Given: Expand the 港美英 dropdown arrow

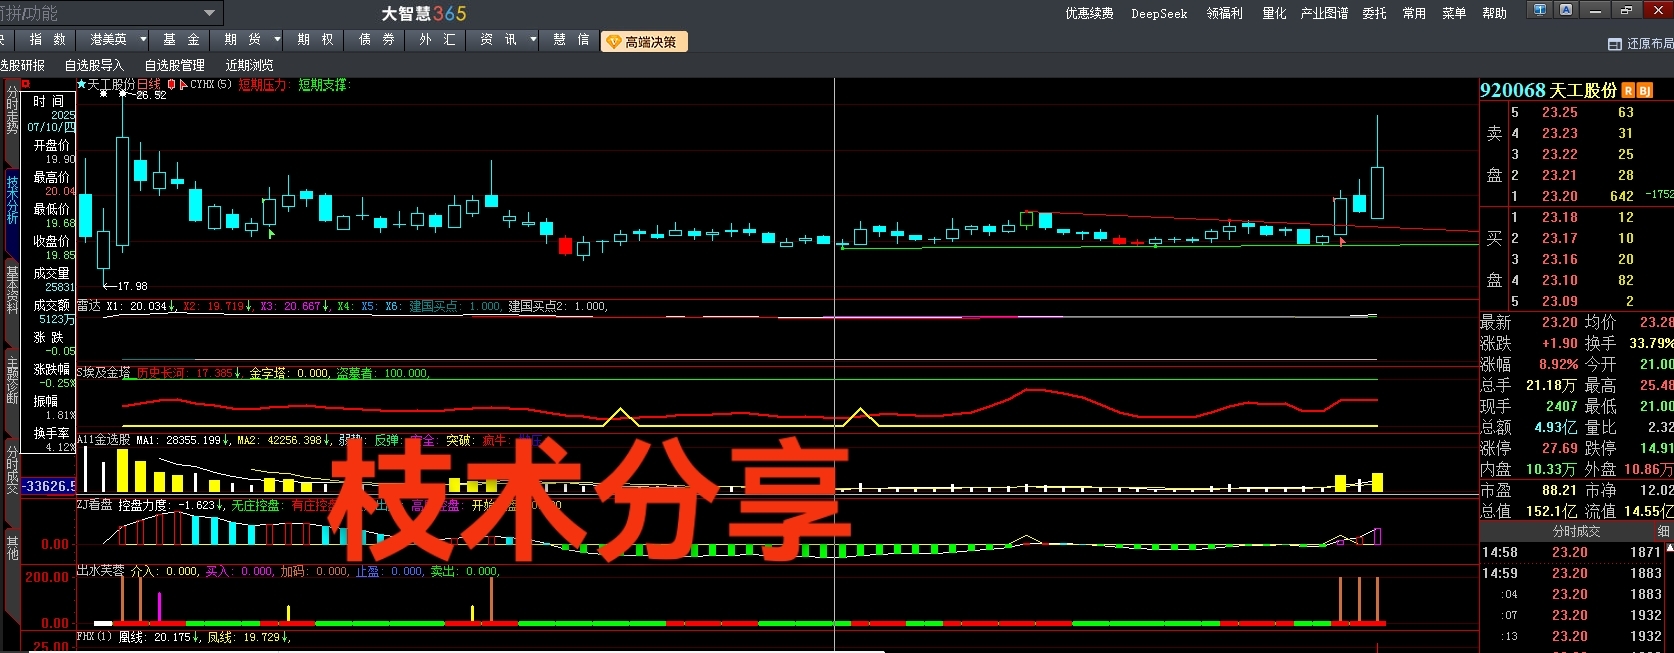Looking at the screenshot, I should pos(143,39).
